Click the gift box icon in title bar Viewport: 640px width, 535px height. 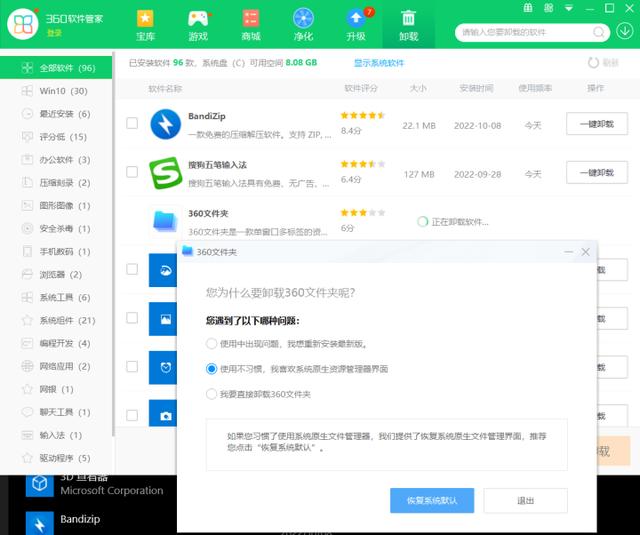point(528,8)
